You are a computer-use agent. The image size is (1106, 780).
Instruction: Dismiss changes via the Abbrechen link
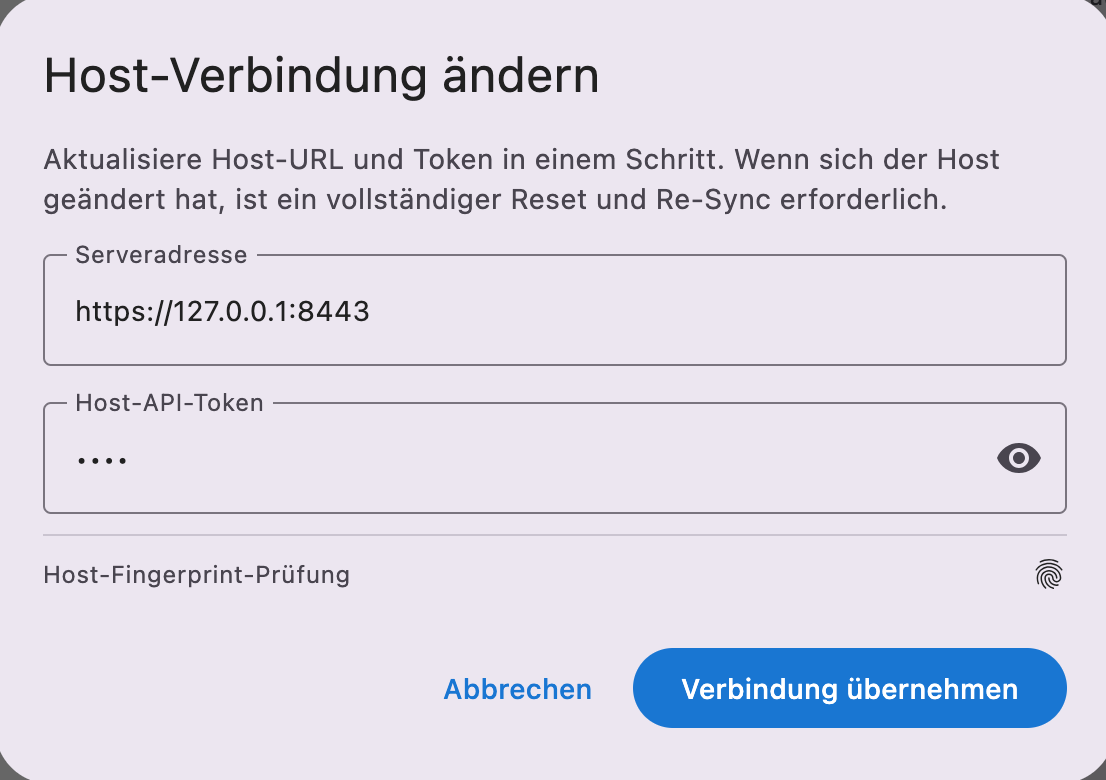point(517,688)
